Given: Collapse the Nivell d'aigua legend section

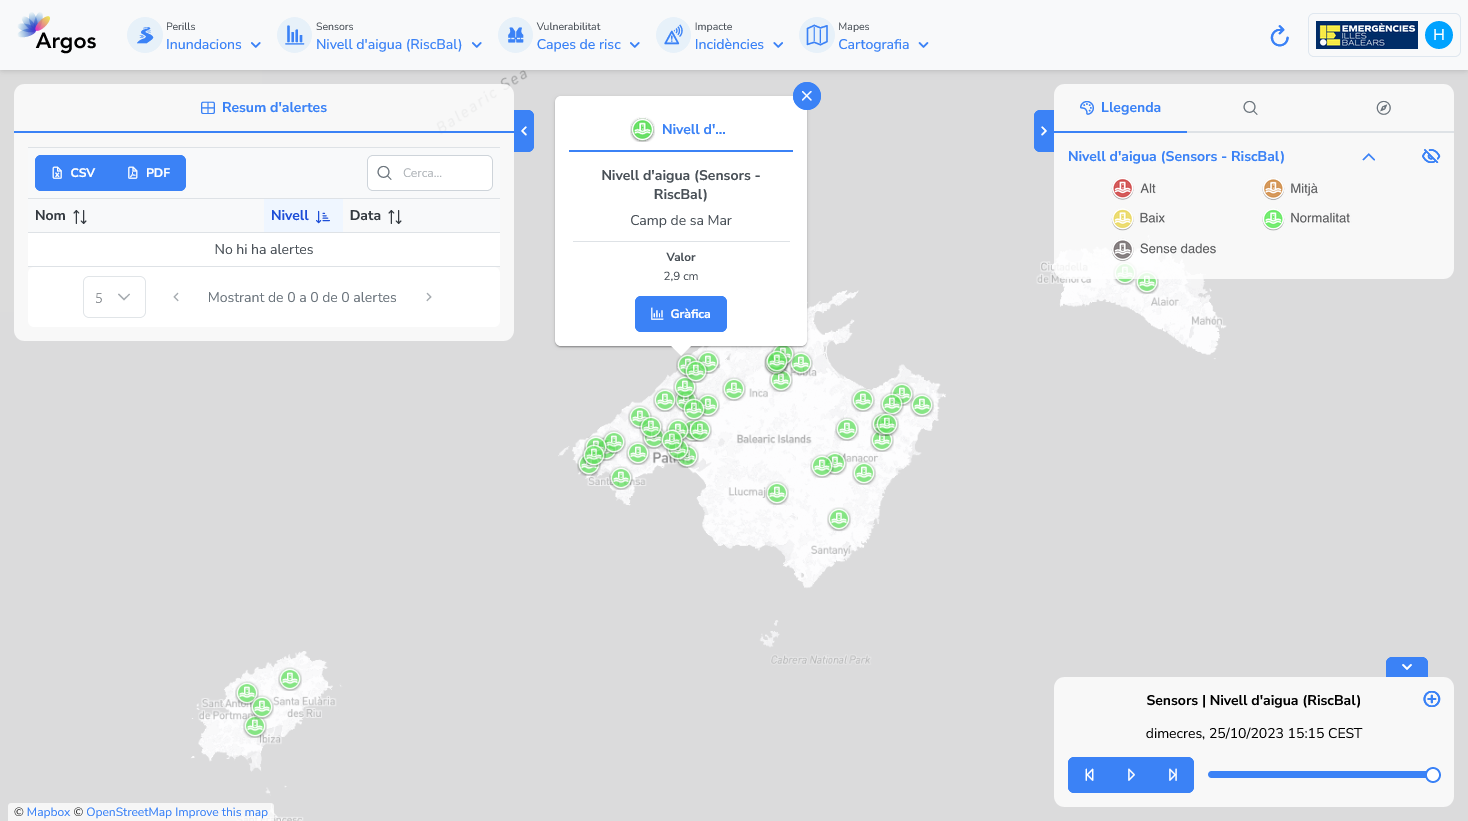Looking at the screenshot, I should tap(1369, 157).
